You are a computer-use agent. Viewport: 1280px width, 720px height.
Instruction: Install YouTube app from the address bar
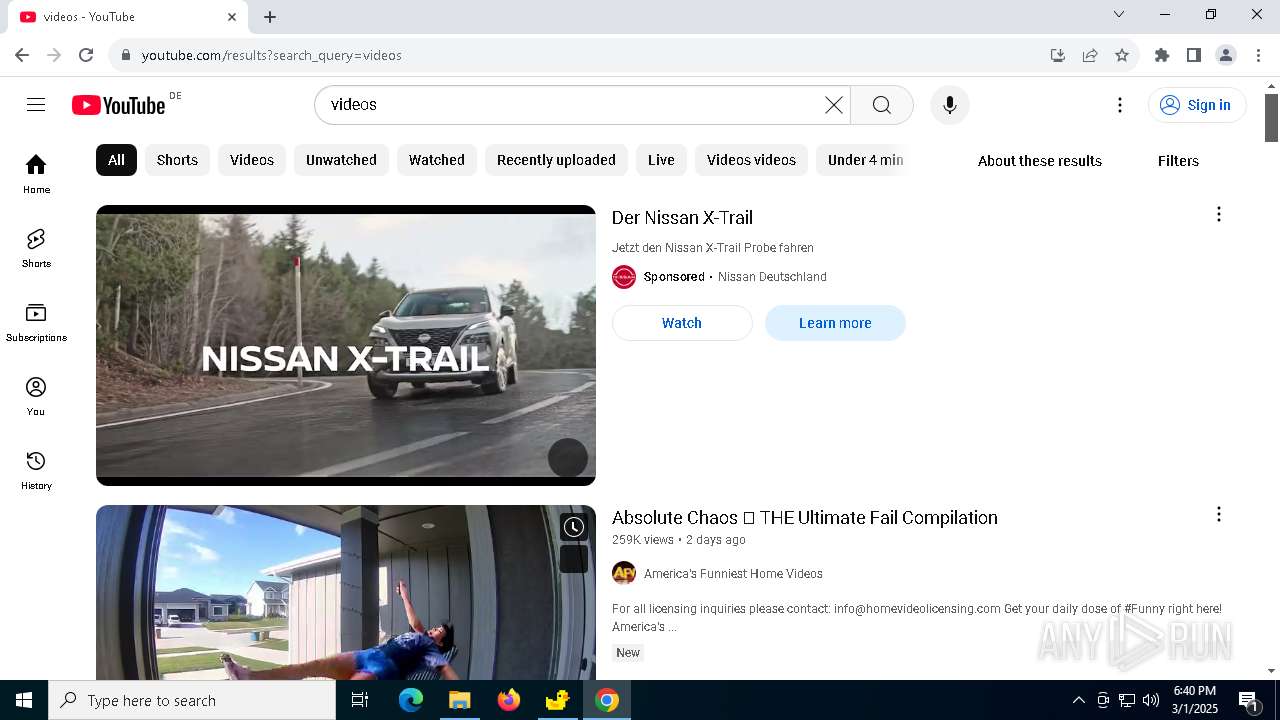pos(1058,55)
